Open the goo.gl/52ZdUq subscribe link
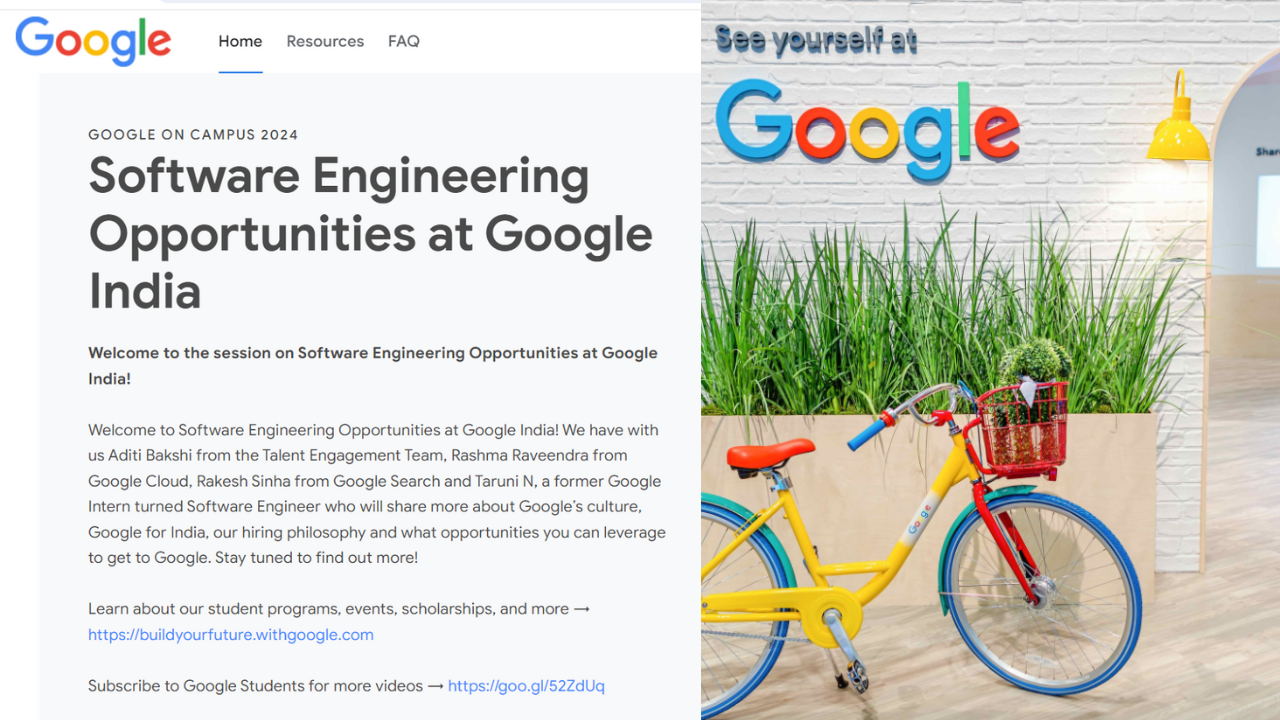The image size is (1280, 720). (x=526, y=686)
